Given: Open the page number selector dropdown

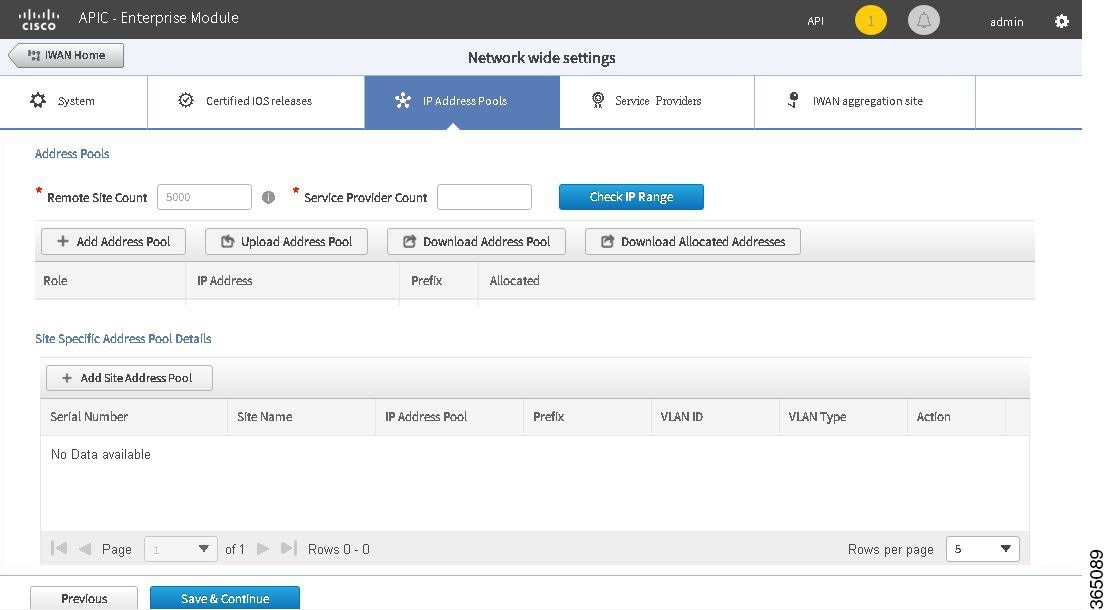Looking at the screenshot, I should [x=180, y=548].
